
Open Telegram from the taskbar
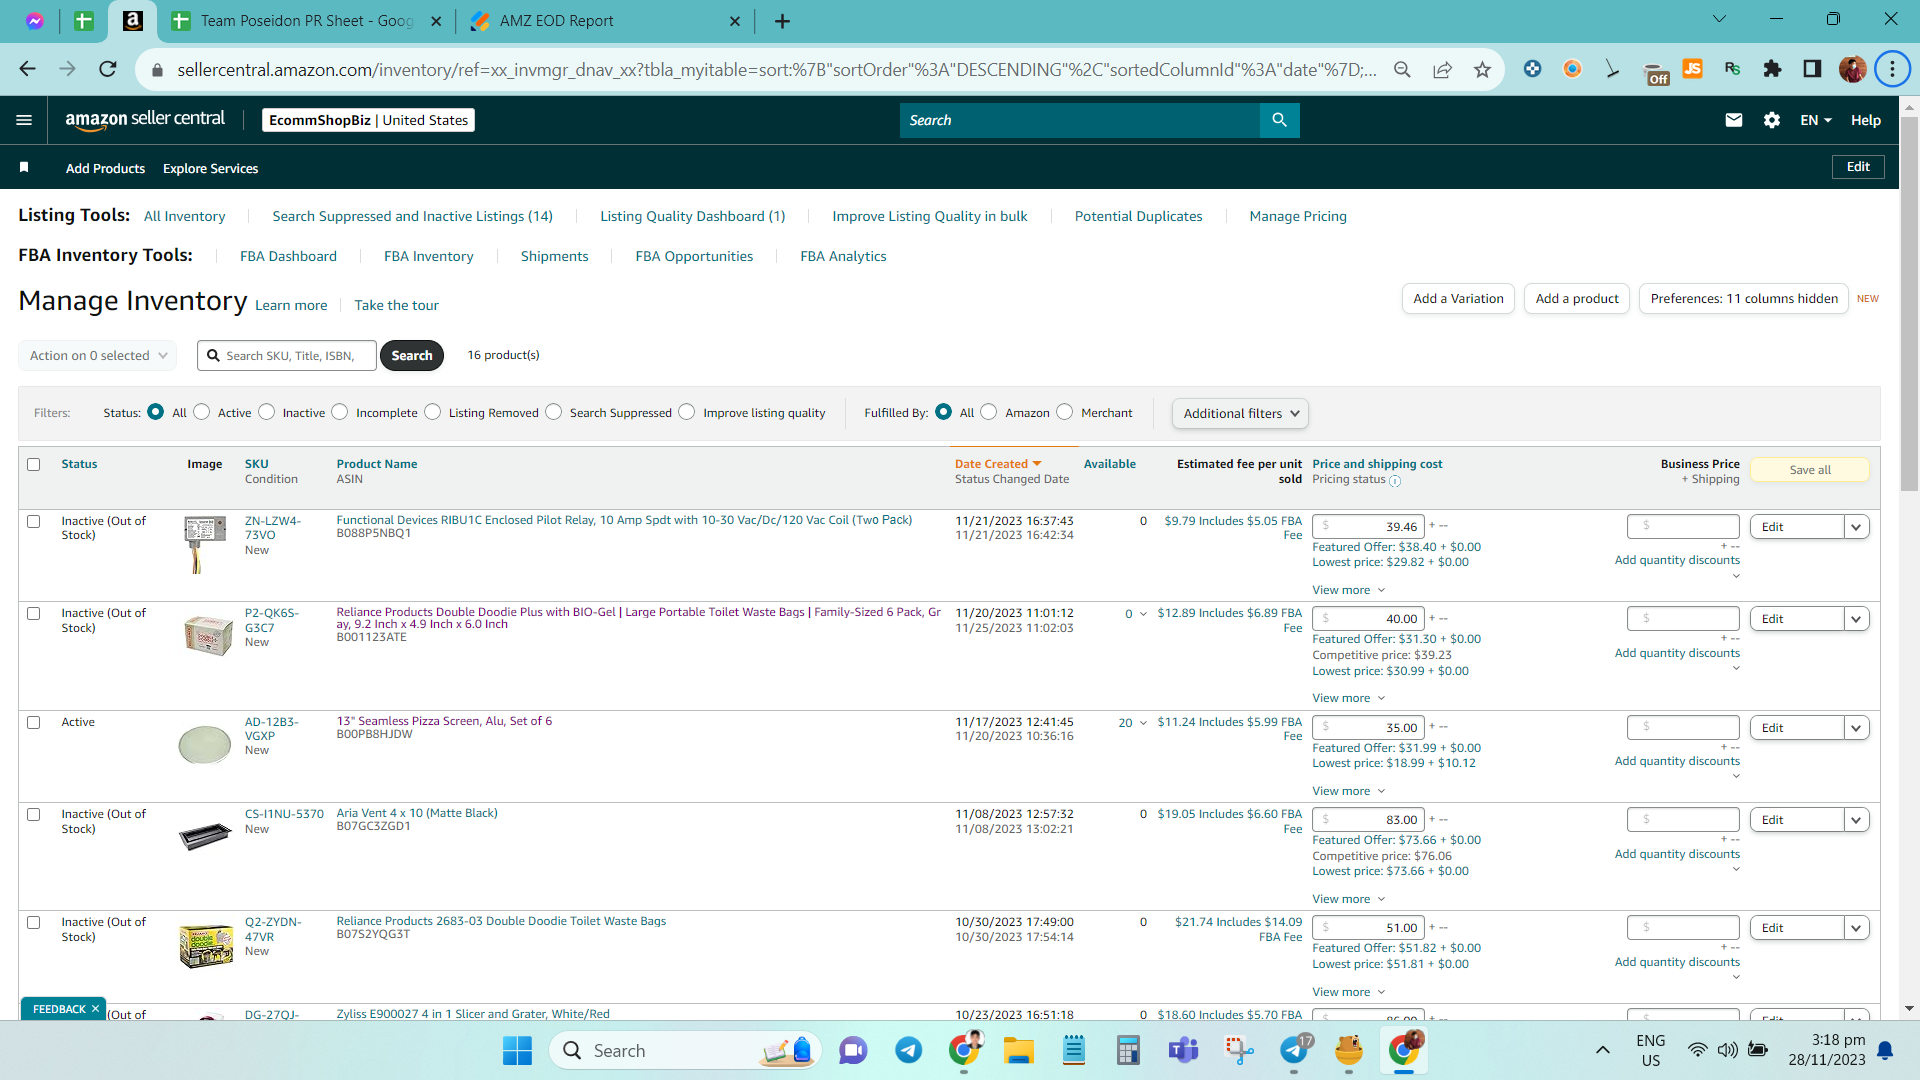tap(908, 1050)
